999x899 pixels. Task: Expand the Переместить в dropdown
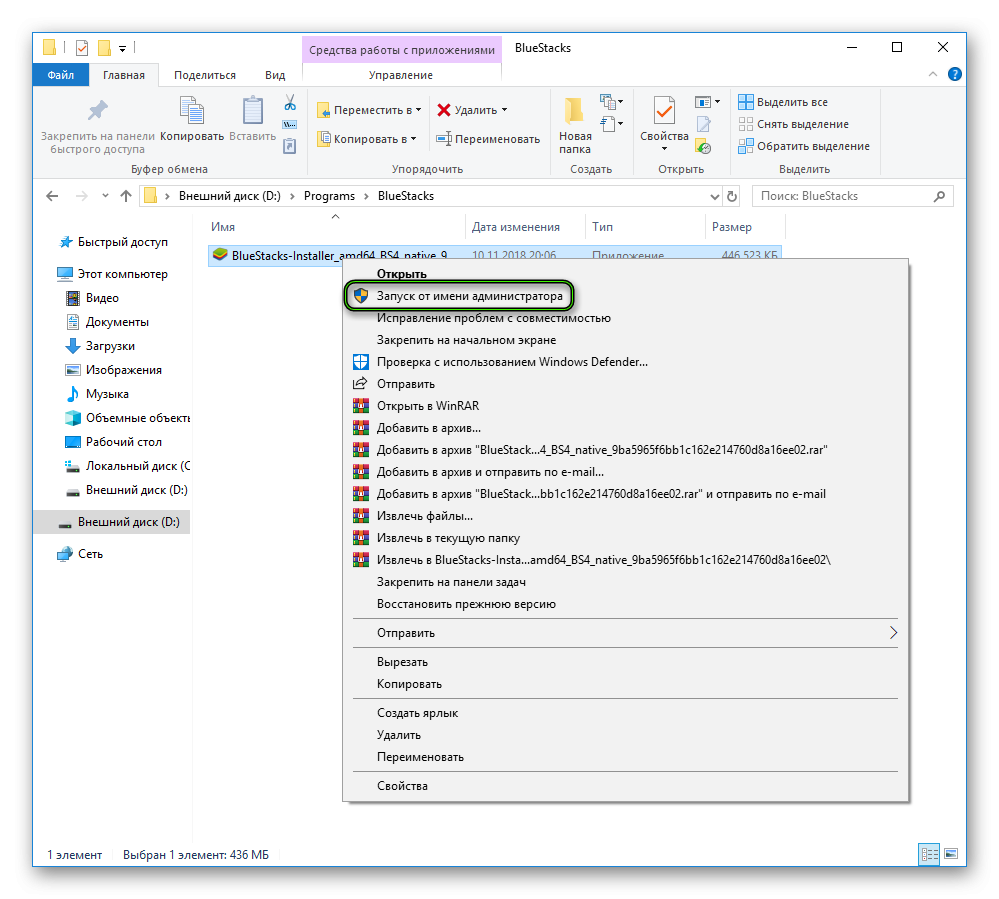419,110
